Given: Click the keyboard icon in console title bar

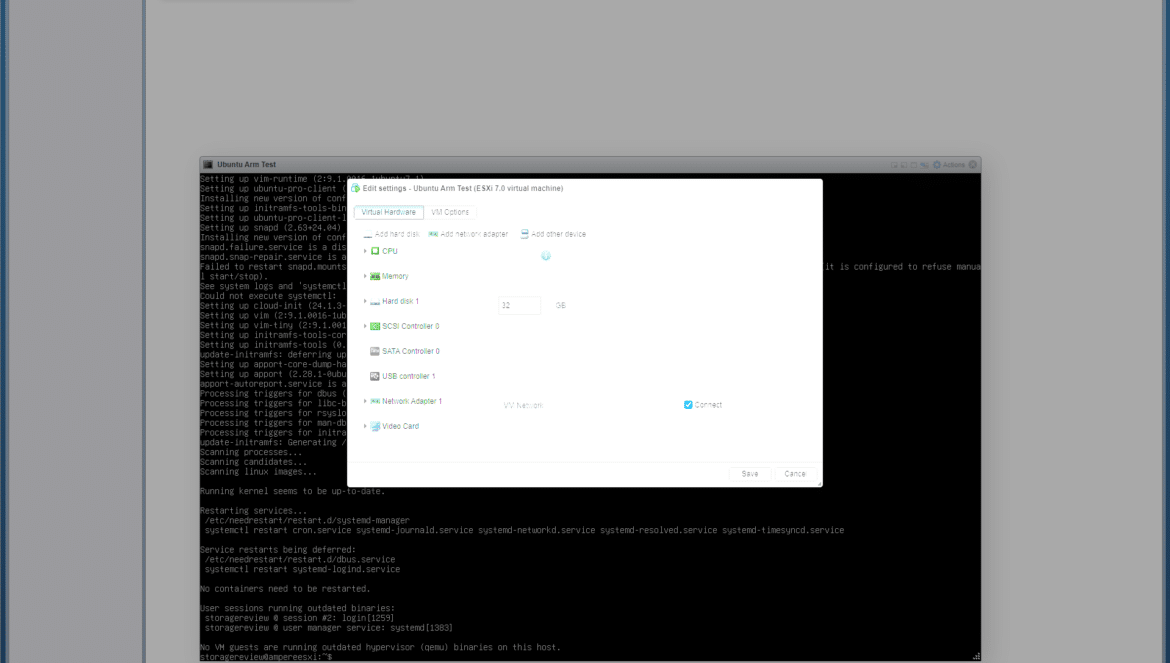Looking at the screenshot, I should [x=925, y=165].
